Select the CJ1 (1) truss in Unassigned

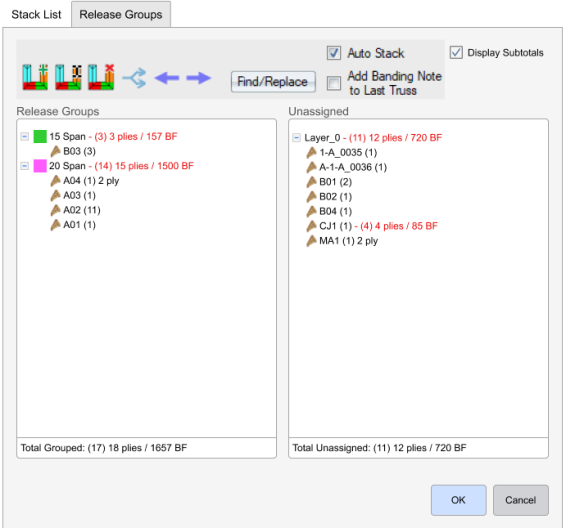pos(329,226)
